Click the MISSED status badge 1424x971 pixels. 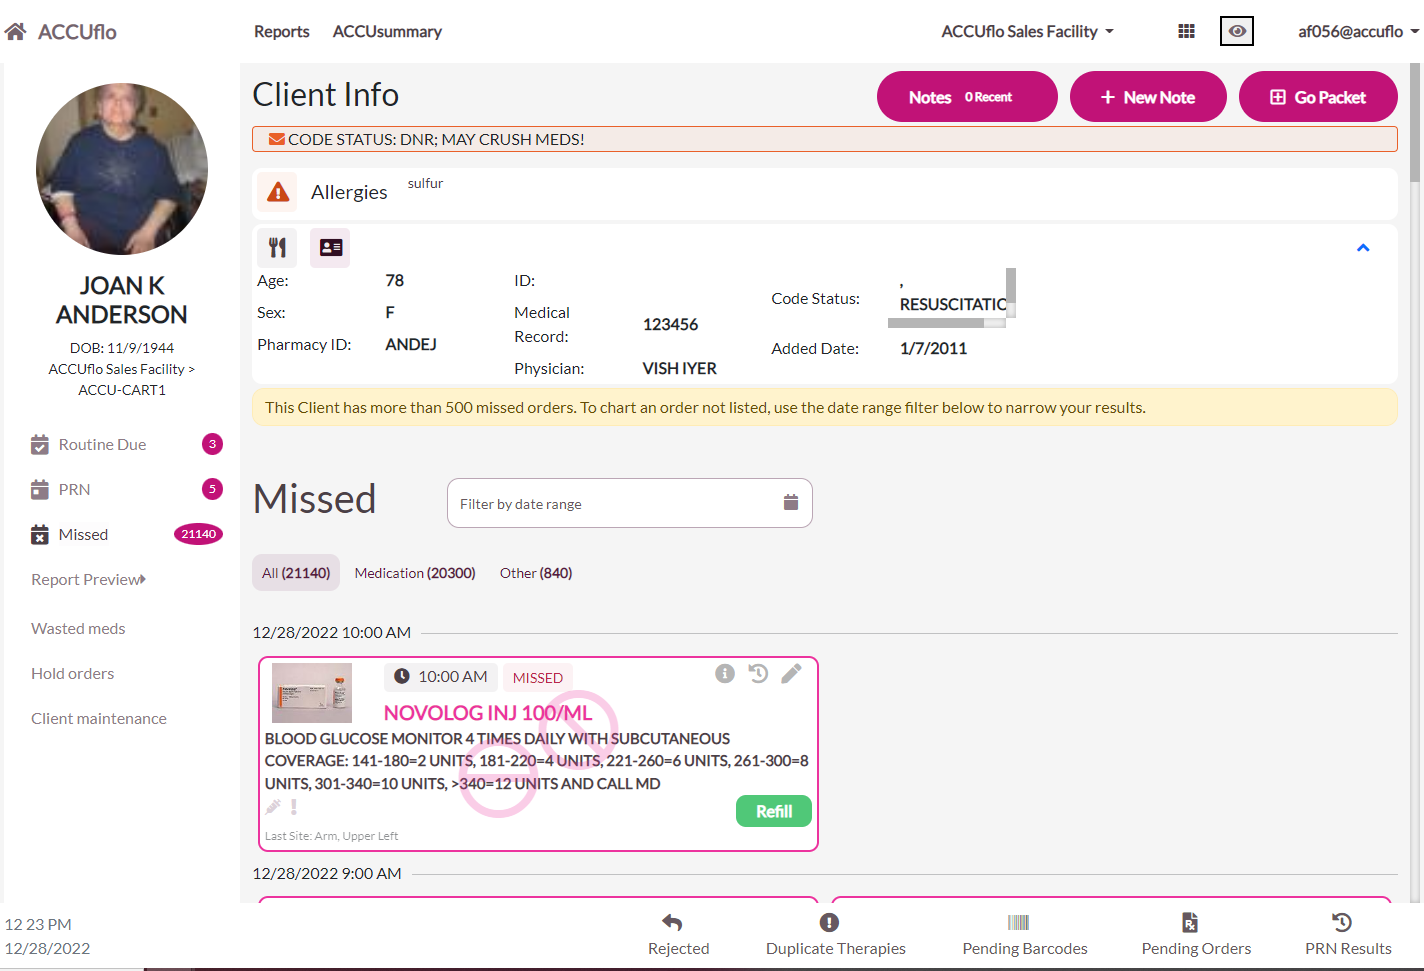(538, 677)
